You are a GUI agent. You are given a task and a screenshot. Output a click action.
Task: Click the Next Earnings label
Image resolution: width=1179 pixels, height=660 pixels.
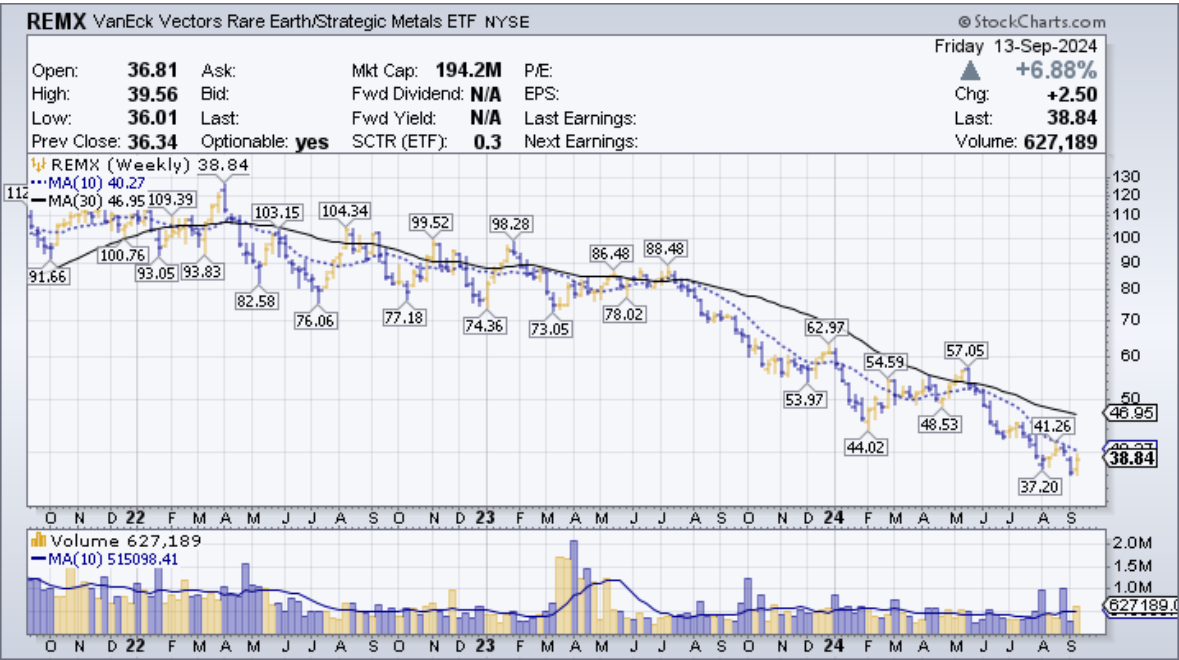580,141
